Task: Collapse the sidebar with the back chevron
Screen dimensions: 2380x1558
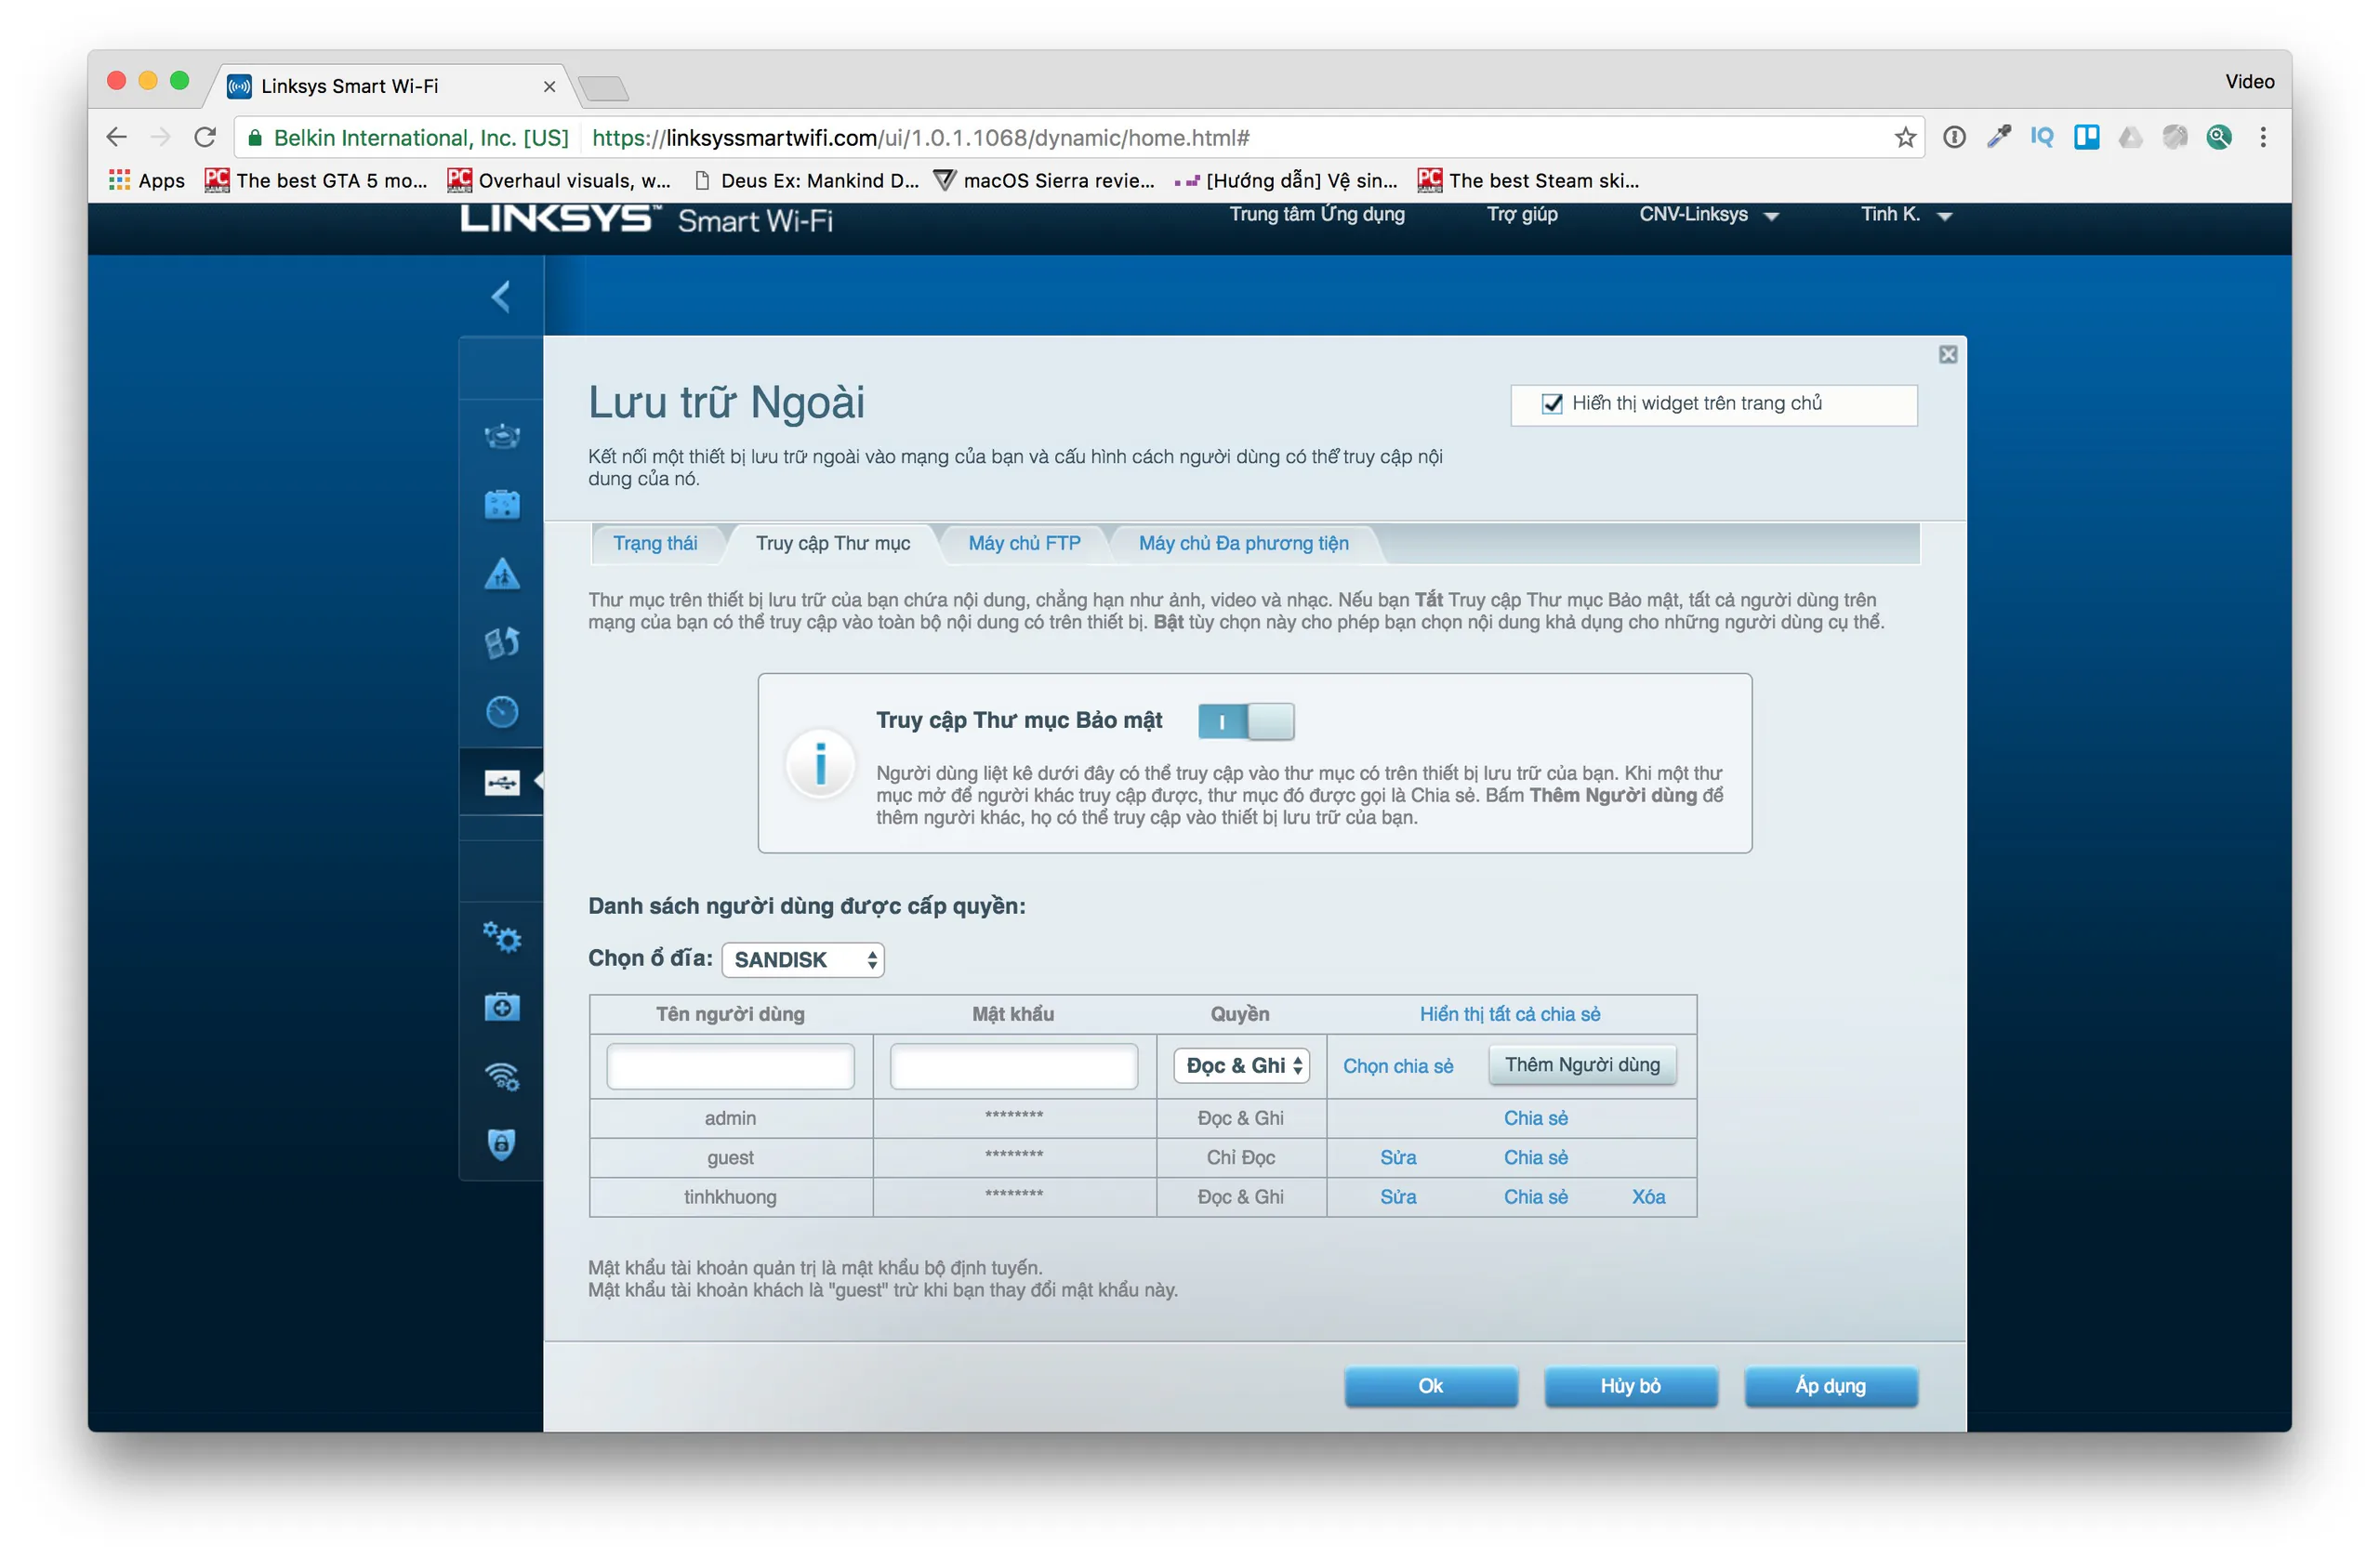Action: coord(501,296)
